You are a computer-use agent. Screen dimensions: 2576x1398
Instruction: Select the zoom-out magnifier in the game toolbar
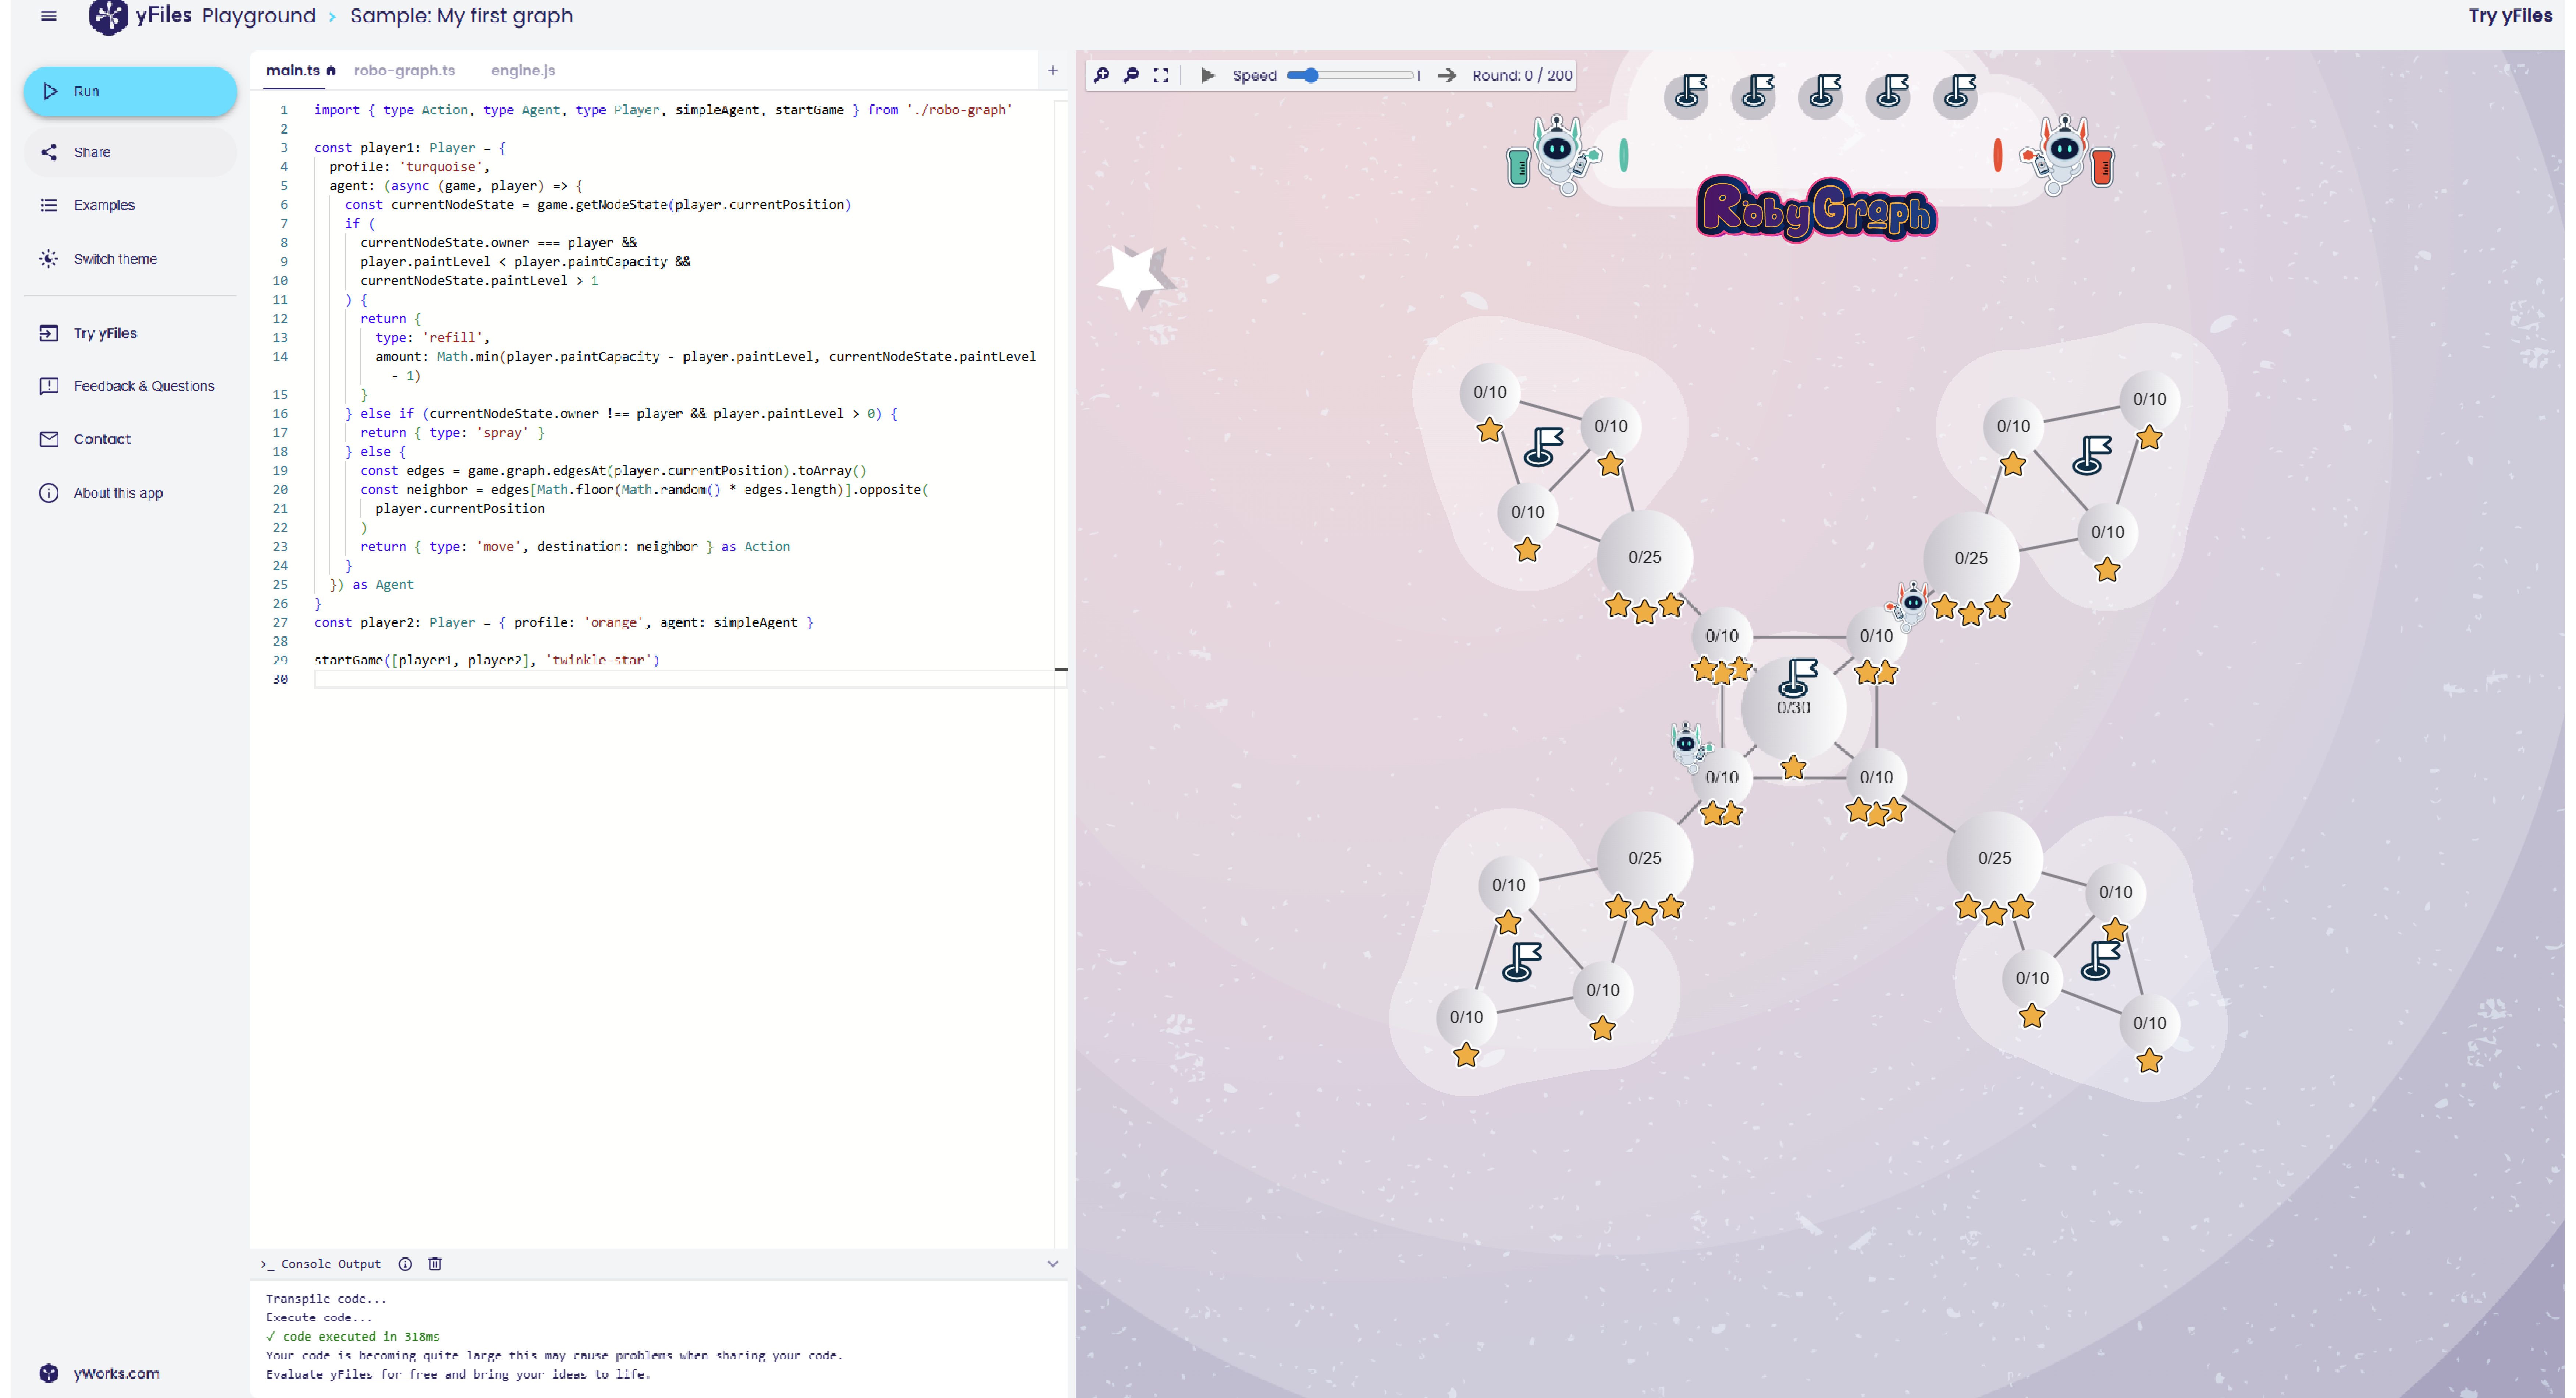click(x=1131, y=75)
